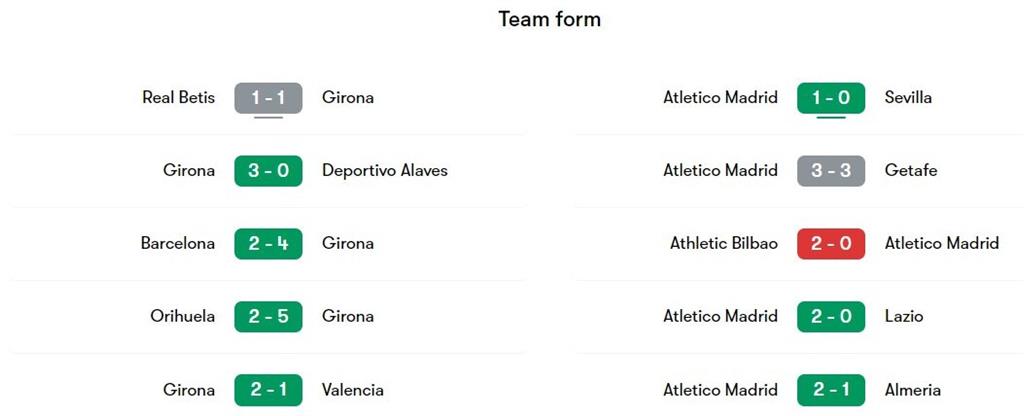Click the 1 - 1 Real Betis vs Girona score
Screen dimensions: 1024x416
click(268, 98)
